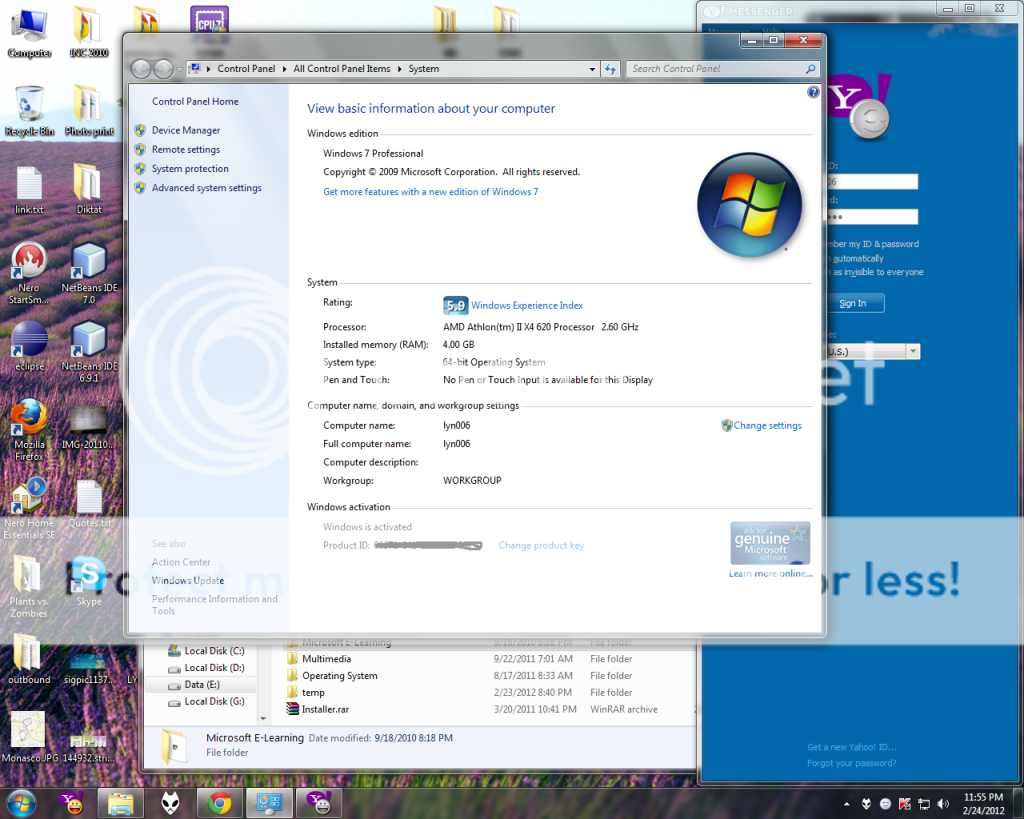
Task: Expand All Control Panel Items breadcrumb arrow
Action: (x=399, y=69)
